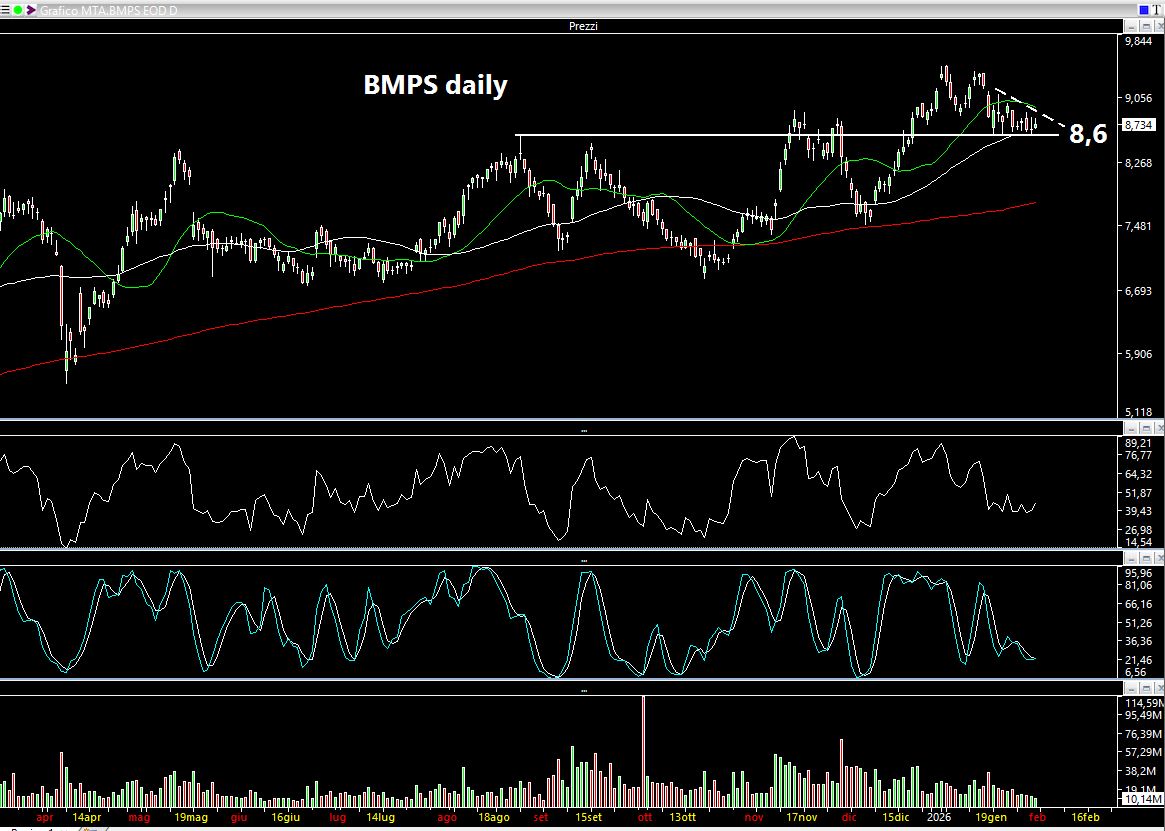1165x831 pixels.
Task: Select the Prezzi panel title
Action: tap(582, 26)
